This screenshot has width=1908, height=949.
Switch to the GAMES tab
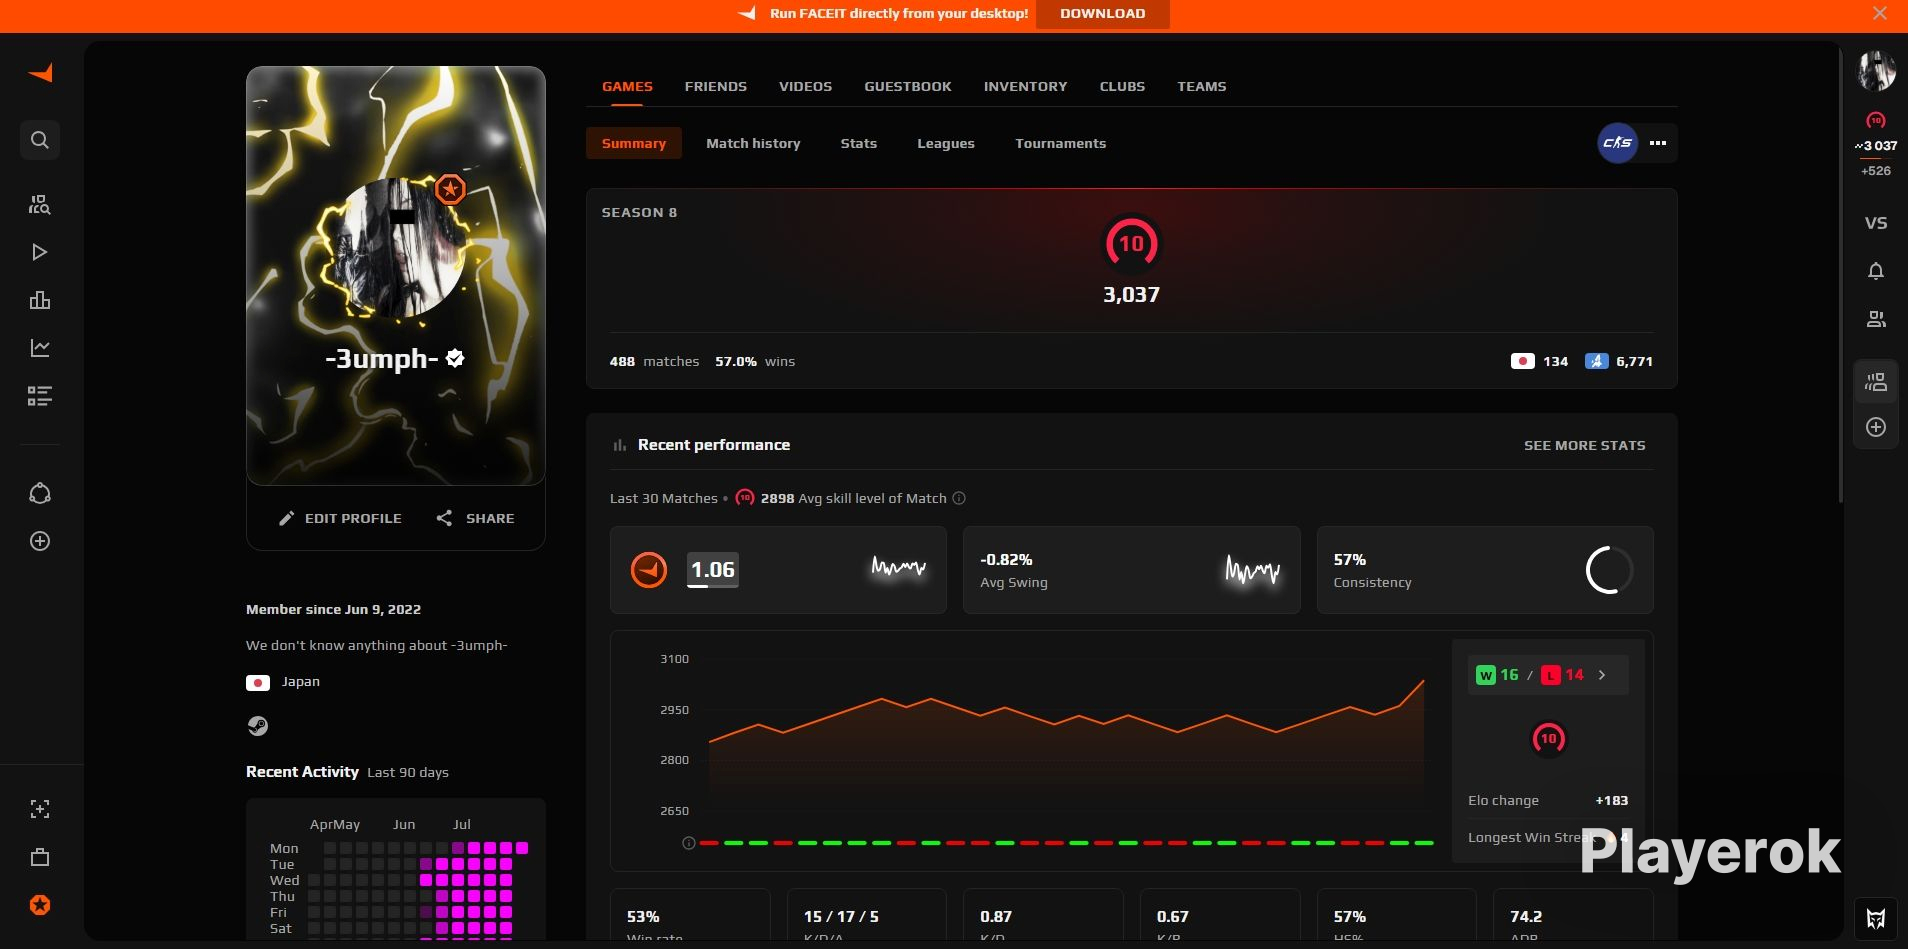[627, 86]
